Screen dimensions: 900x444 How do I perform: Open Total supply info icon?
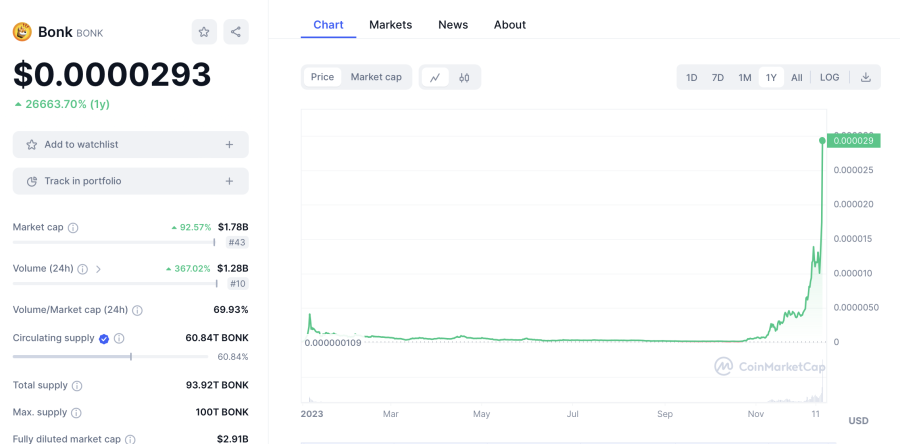[x=77, y=386]
